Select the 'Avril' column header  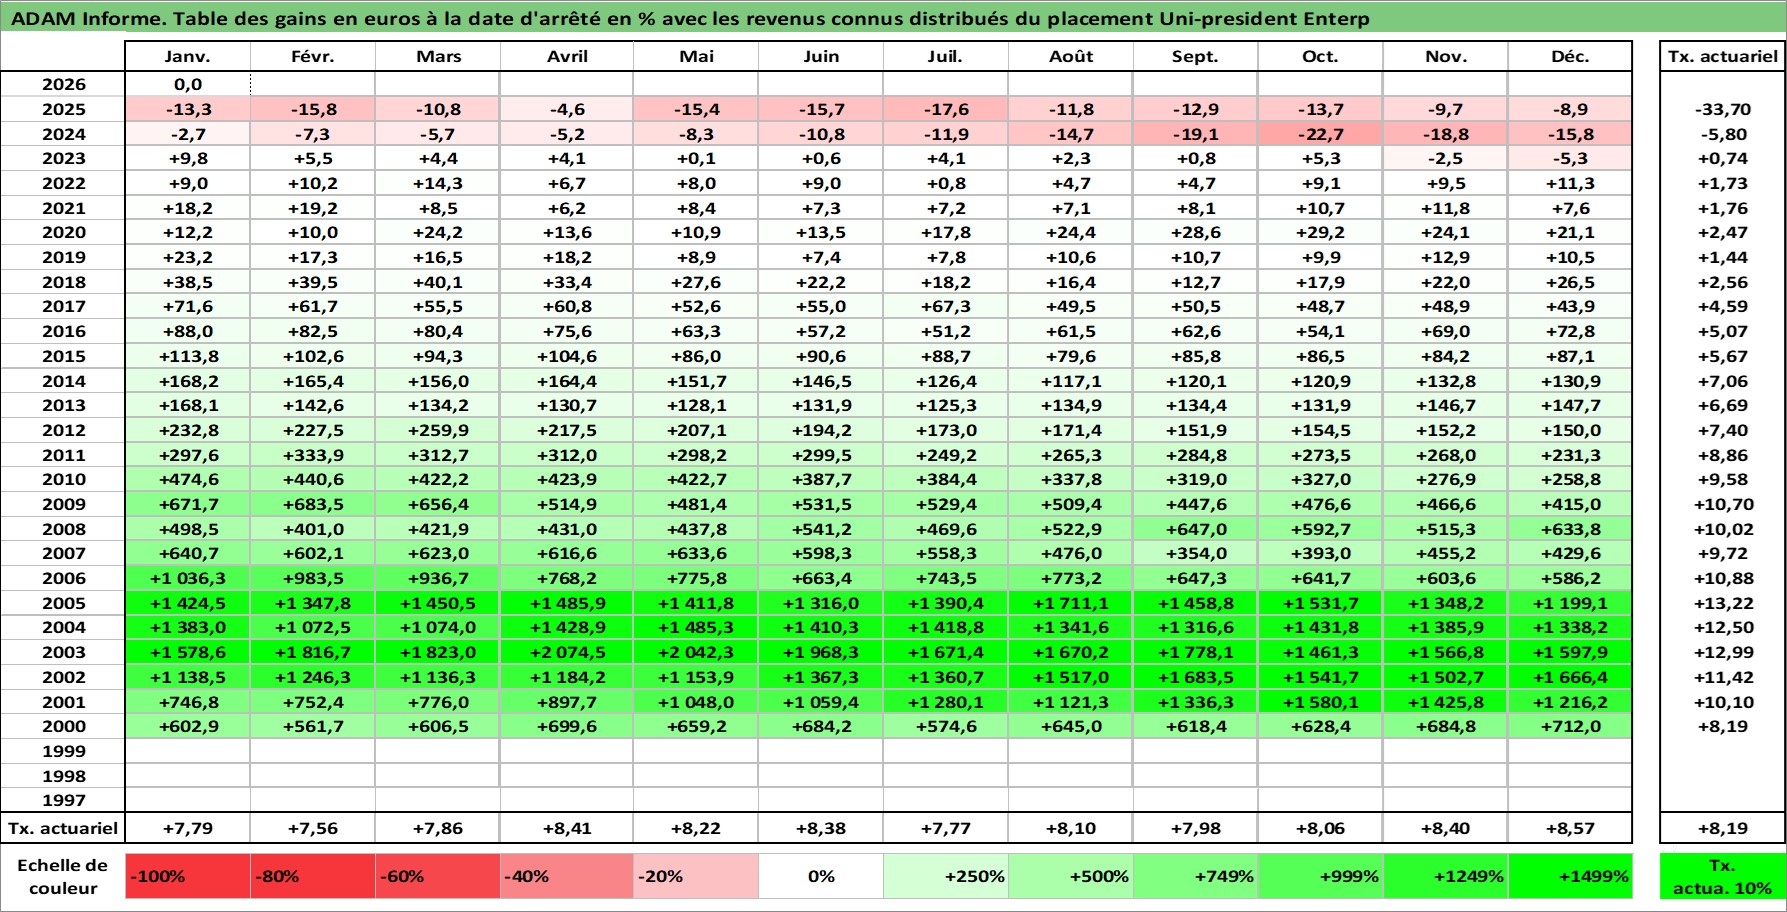567,56
